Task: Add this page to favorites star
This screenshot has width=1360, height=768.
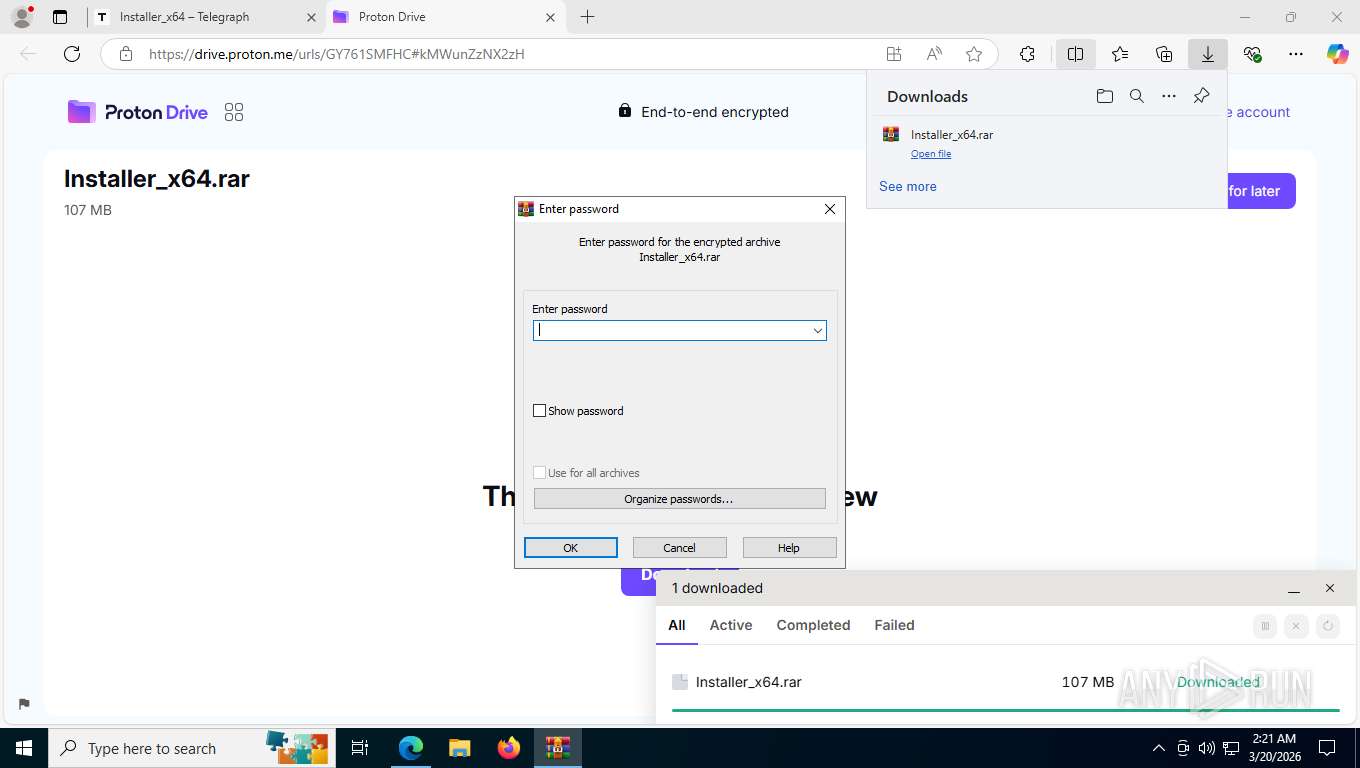Action: click(974, 54)
